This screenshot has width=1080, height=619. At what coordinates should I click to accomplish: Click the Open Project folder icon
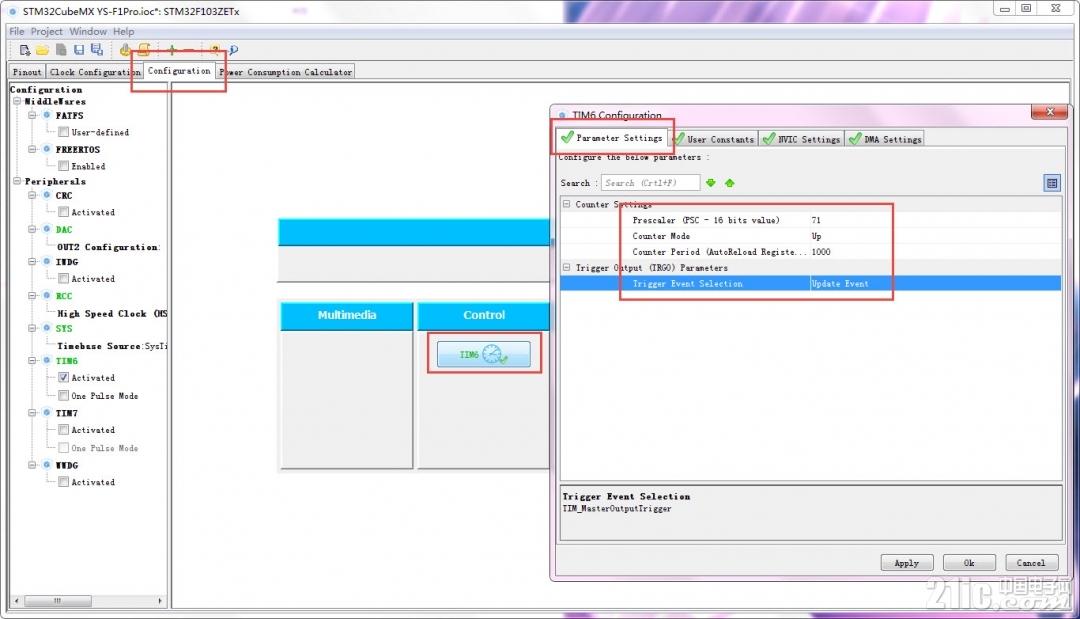coord(43,50)
